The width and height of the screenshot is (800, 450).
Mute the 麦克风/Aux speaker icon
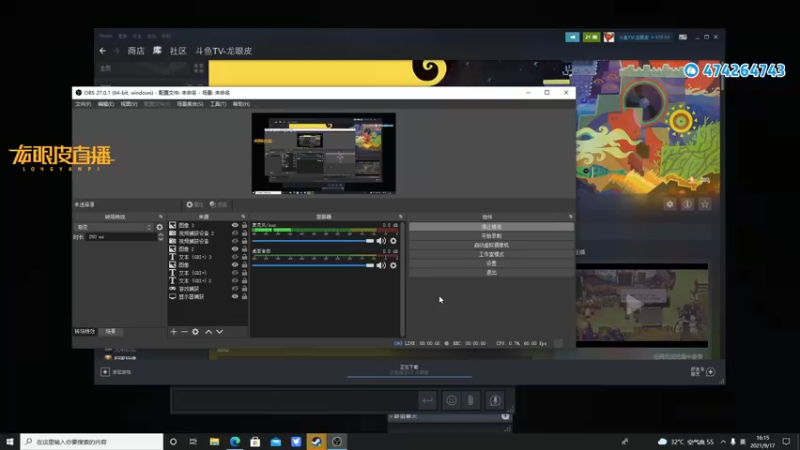click(x=381, y=241)
